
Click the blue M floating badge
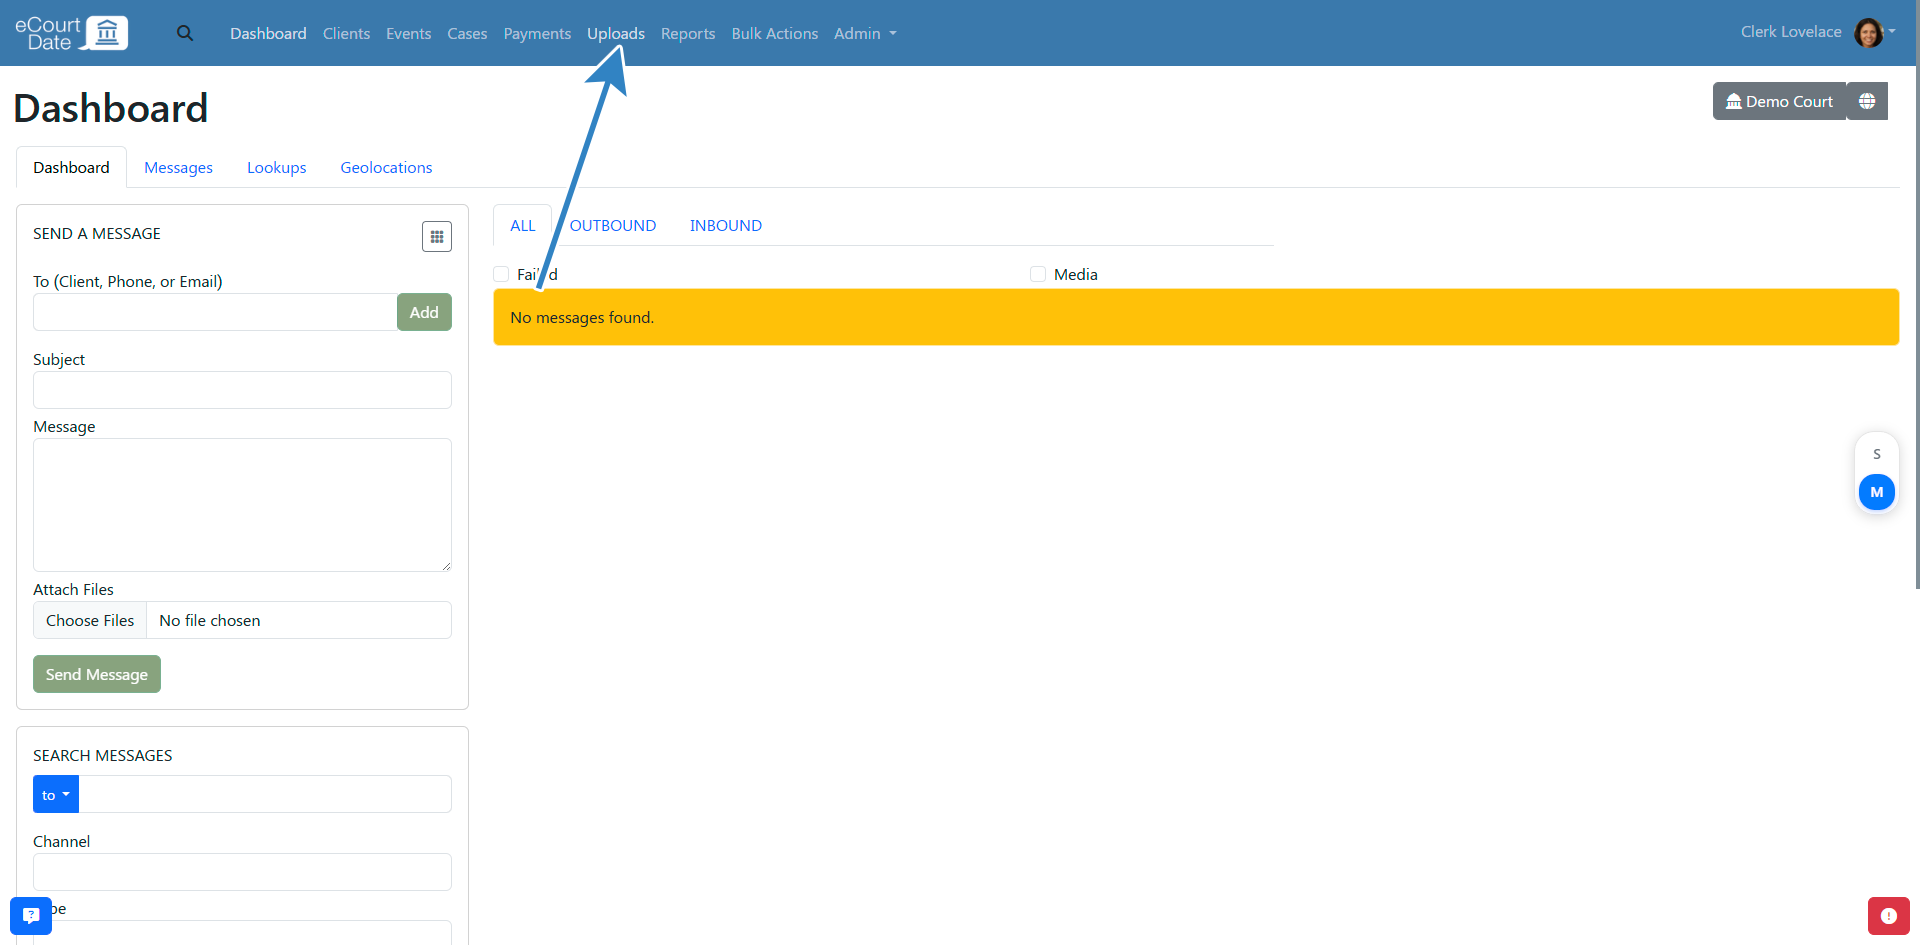[x=1877, y=492]
